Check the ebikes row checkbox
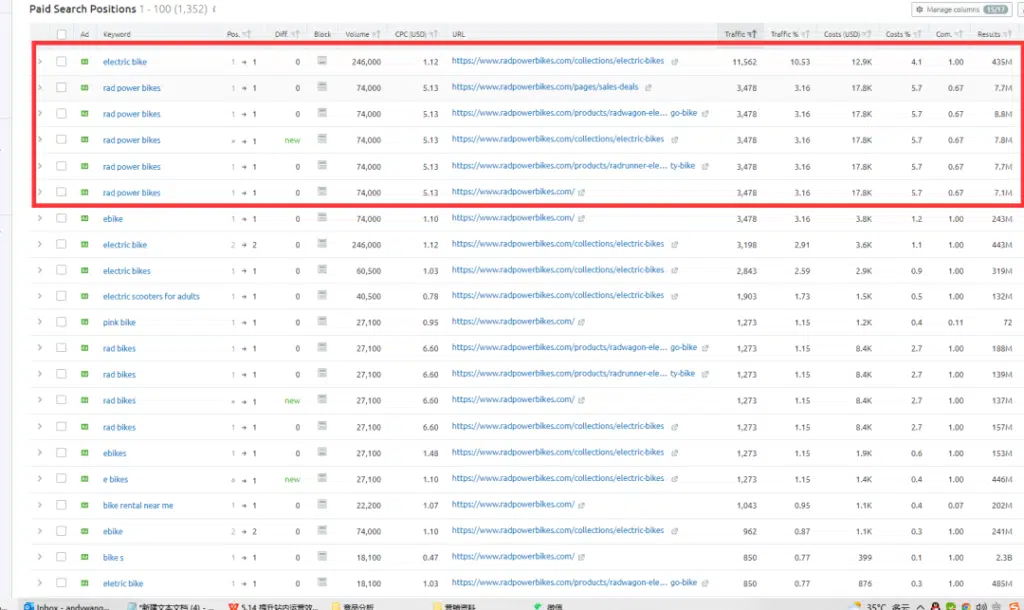The height and width of the screenshot is (610, 1024). pyautogui.click(x=61, y=453)
